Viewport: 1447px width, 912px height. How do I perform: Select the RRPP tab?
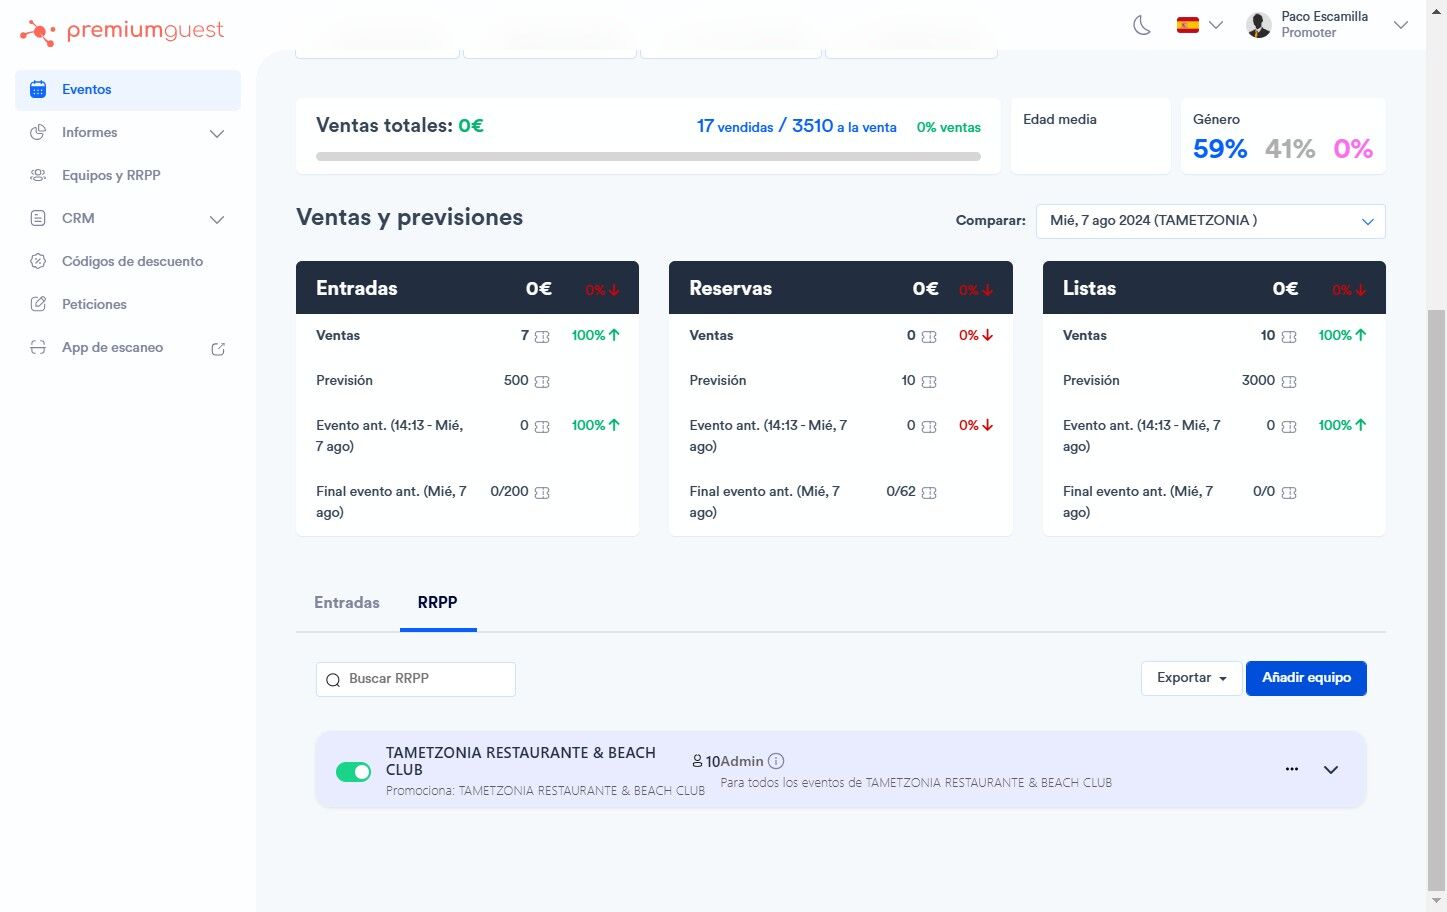438,602
